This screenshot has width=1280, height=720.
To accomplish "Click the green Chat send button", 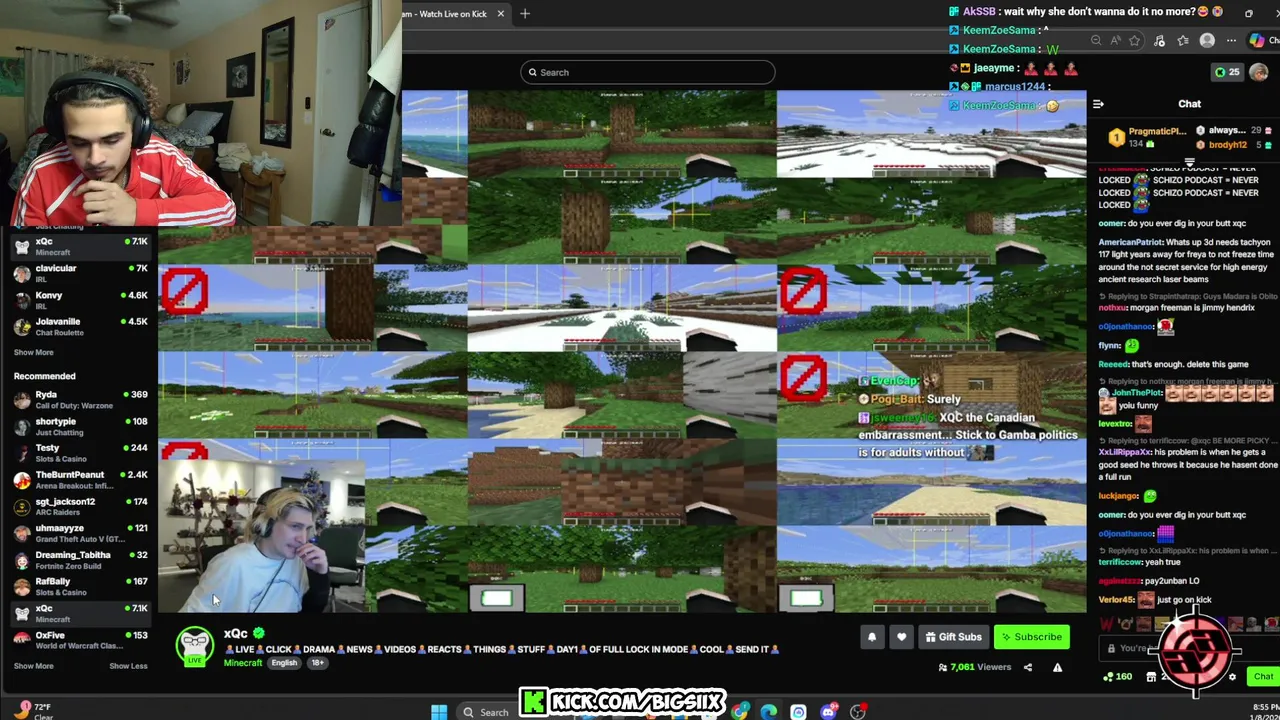I will pos(1263,677).
